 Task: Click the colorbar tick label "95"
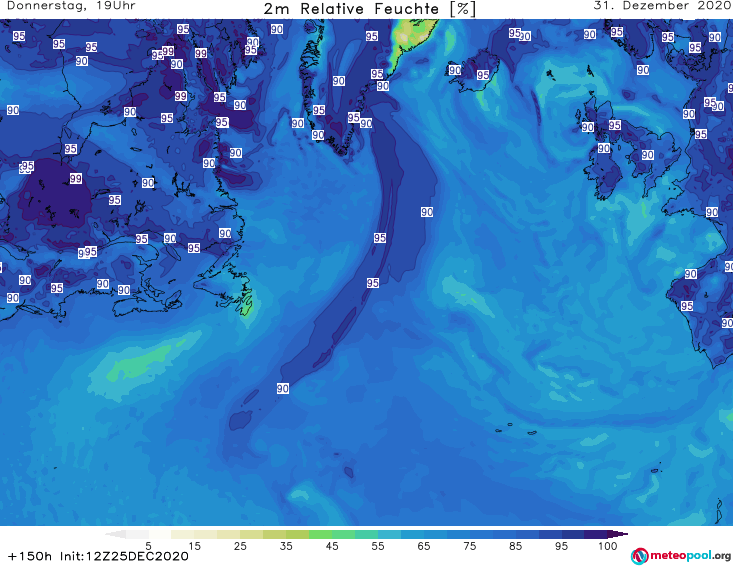pos(561,546)
